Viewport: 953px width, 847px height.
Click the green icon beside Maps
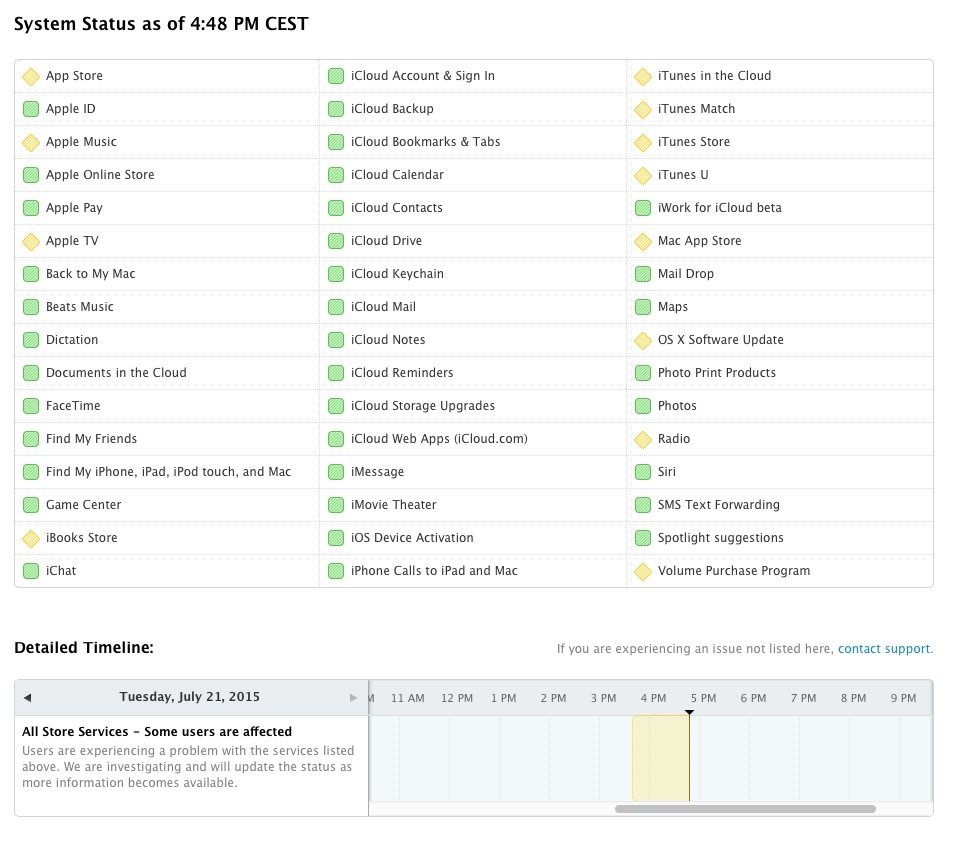click(642, 307)
